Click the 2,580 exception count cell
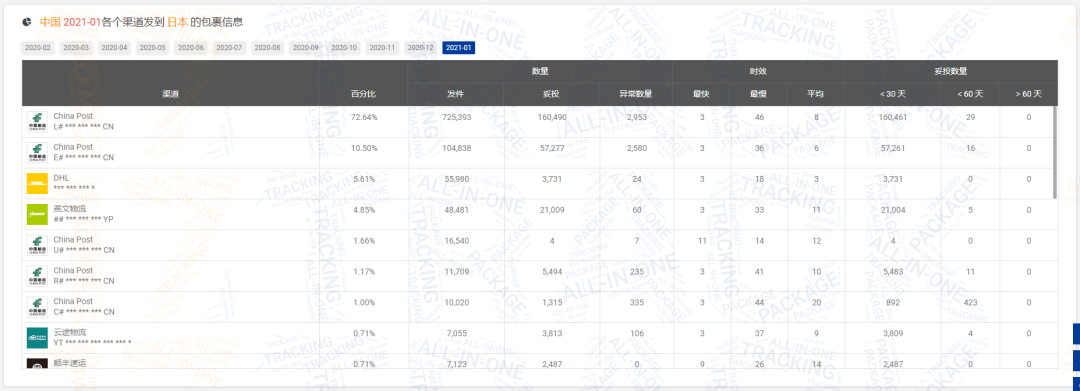1080x391 pixels. coord(635,148)
